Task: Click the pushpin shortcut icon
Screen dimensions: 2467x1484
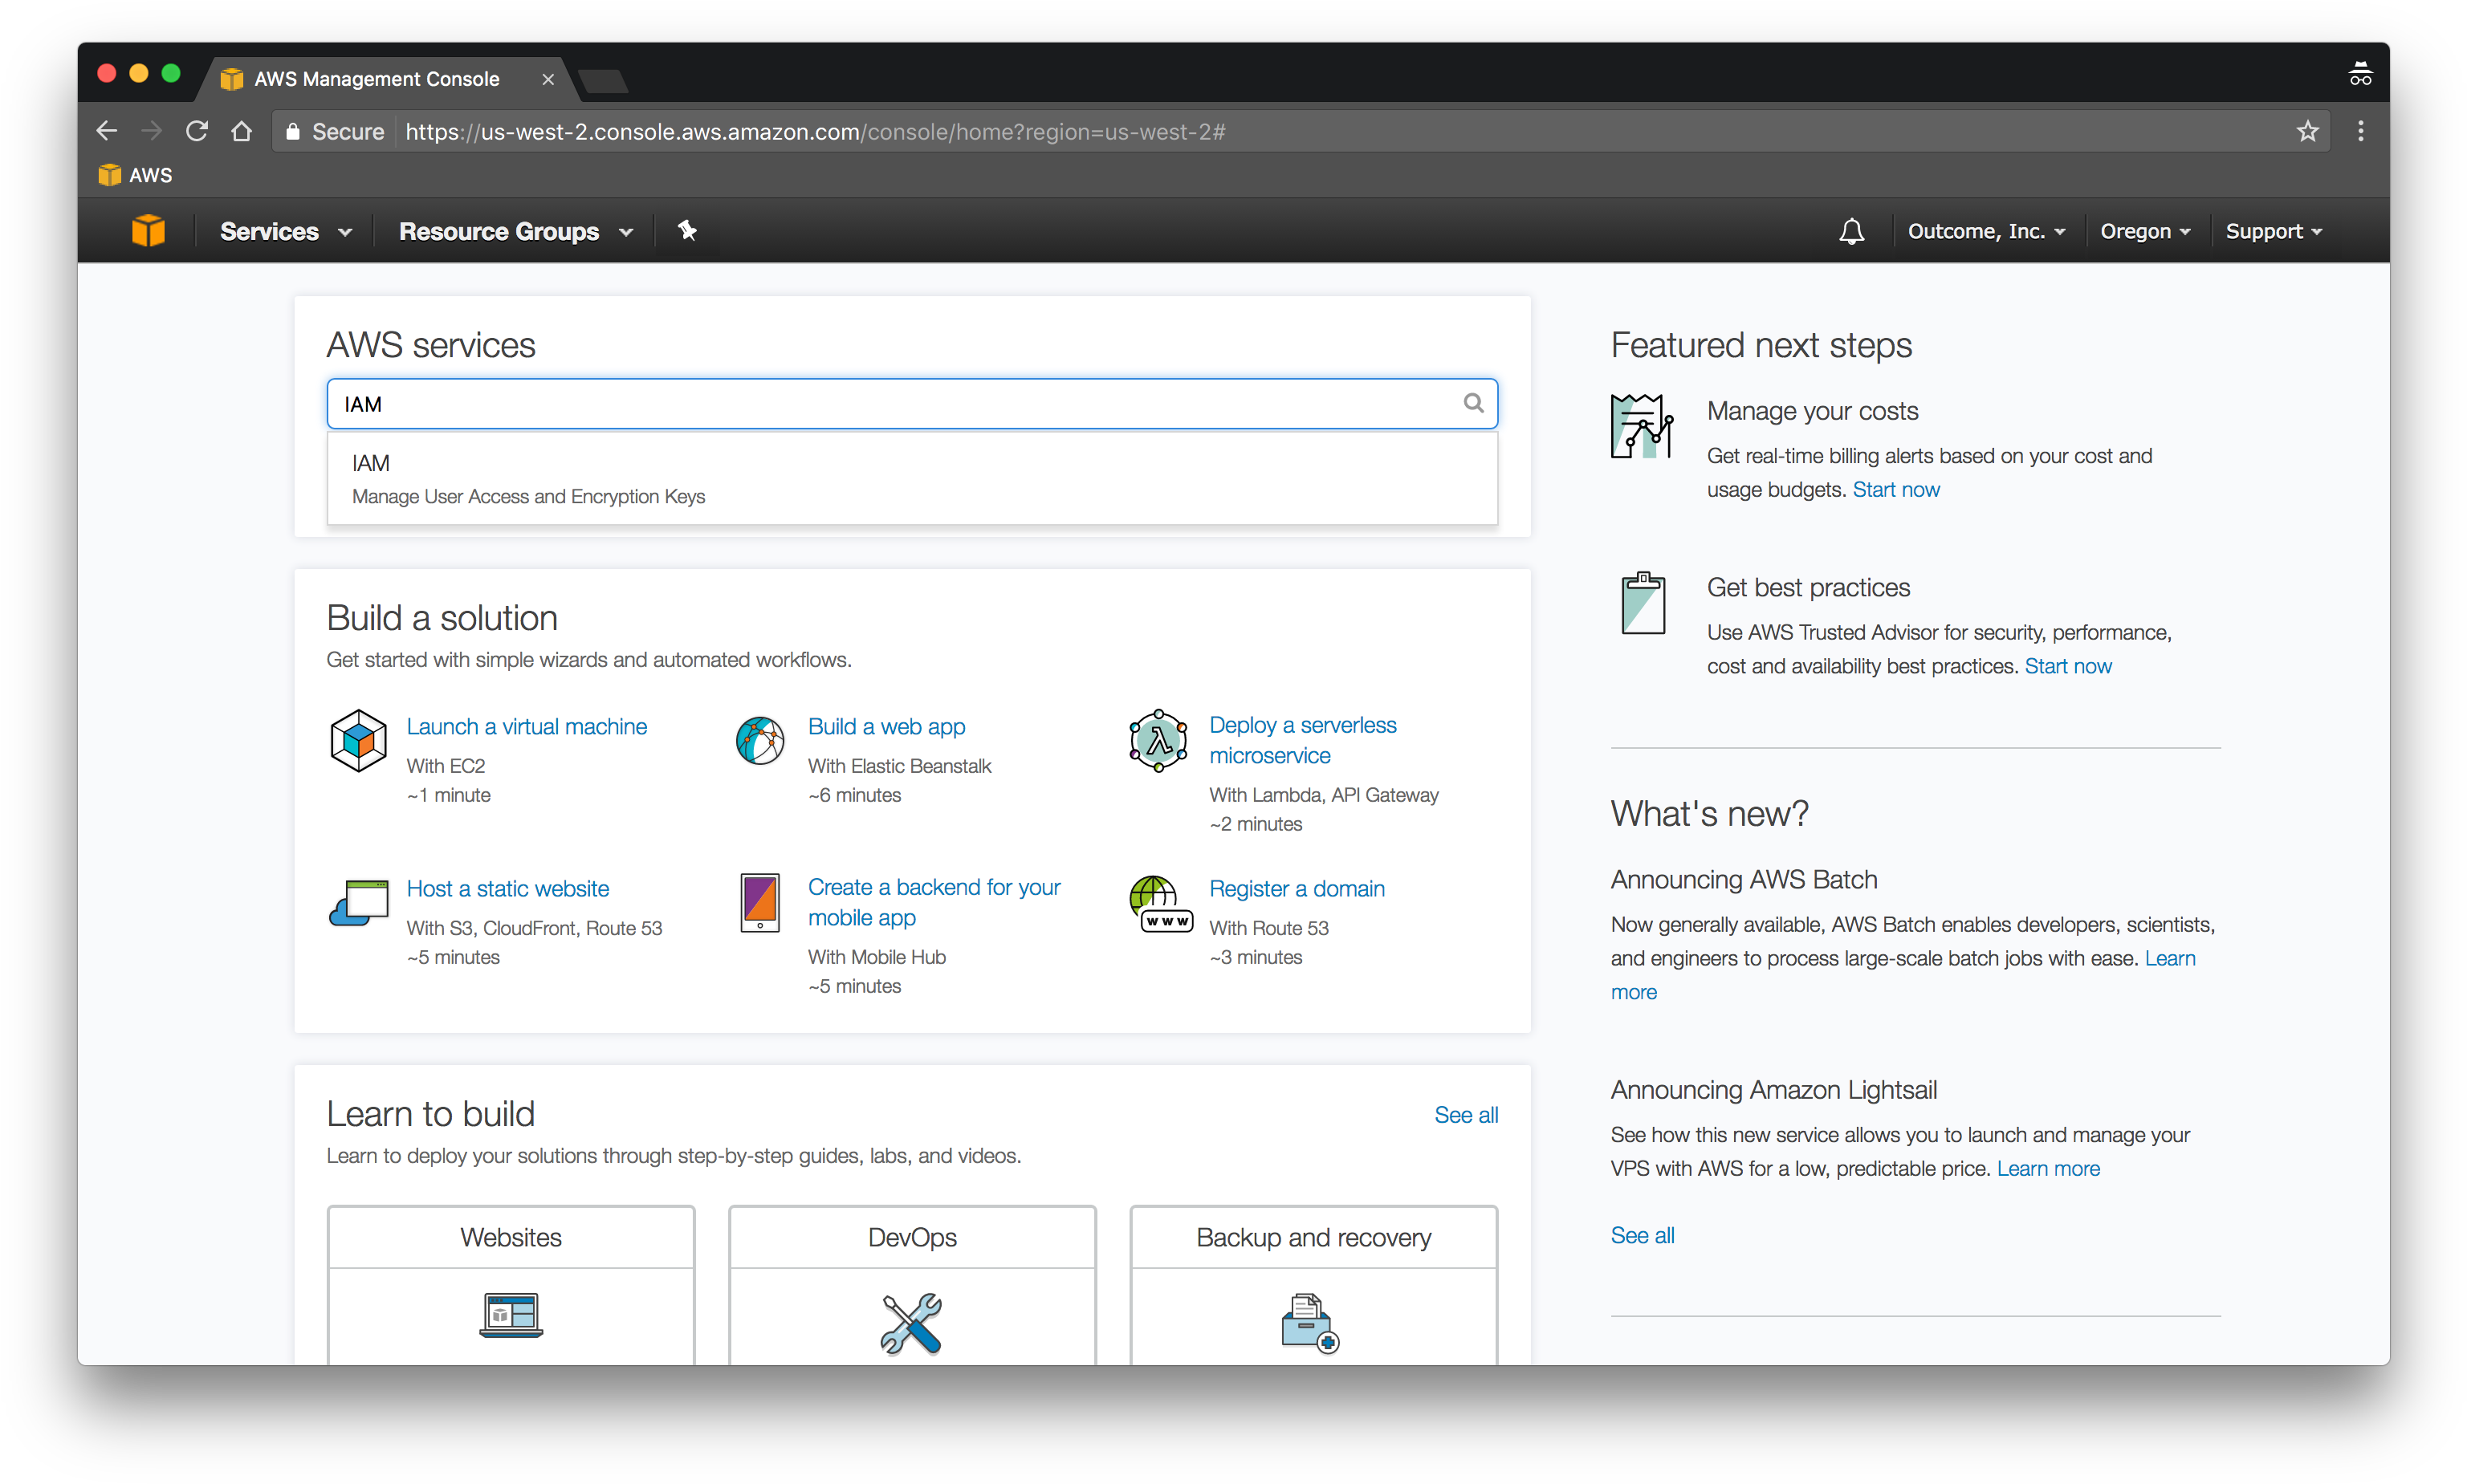Action: (x=687, y=231)
